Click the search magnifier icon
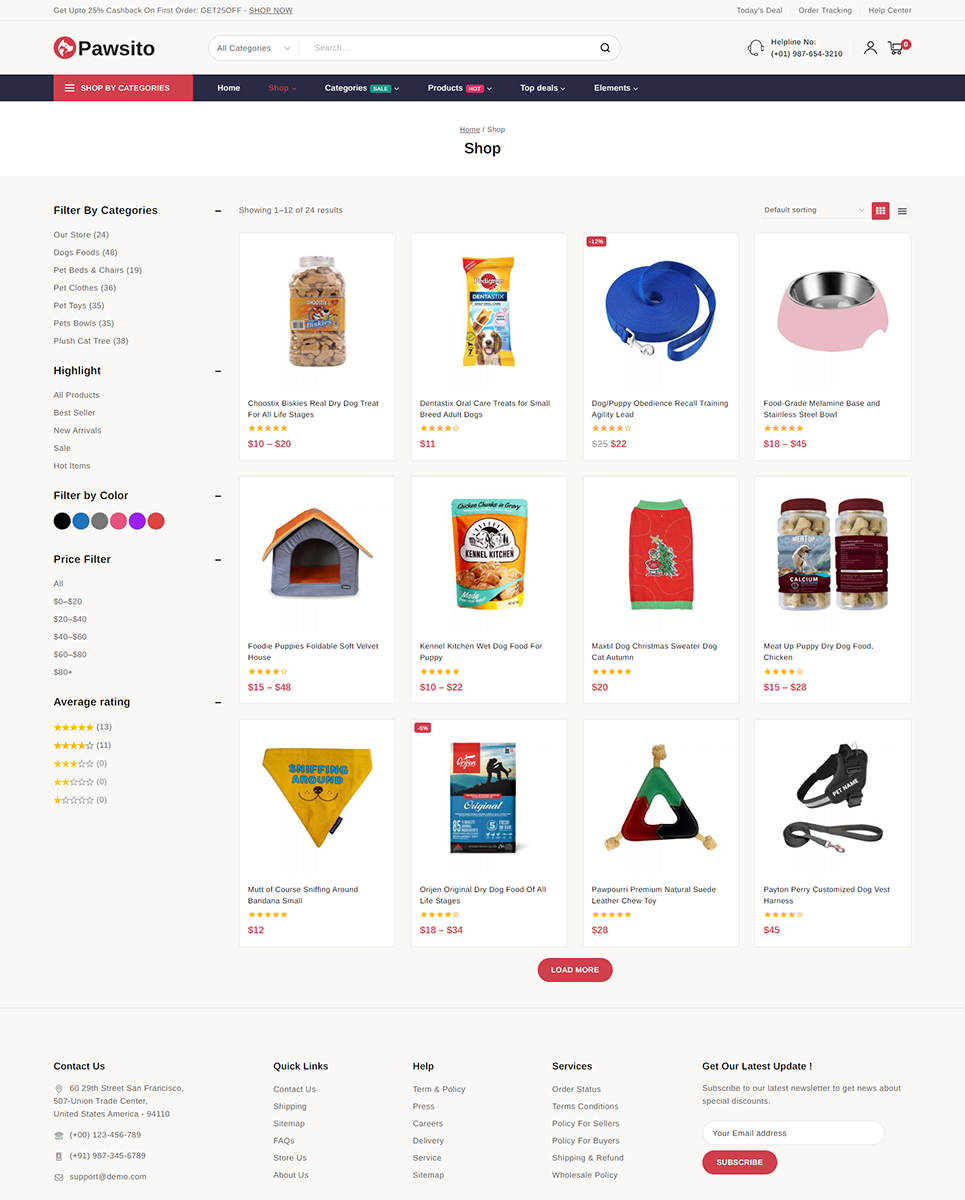The width and height of the screenshot is (965, 1200). 605,48
